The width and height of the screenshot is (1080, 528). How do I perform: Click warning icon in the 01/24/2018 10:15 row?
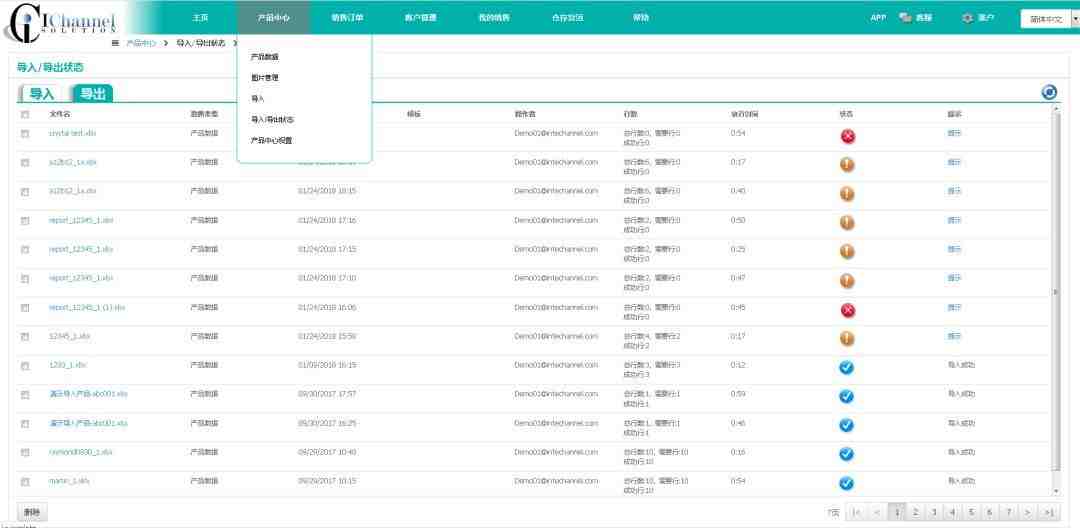pos(847,194)
